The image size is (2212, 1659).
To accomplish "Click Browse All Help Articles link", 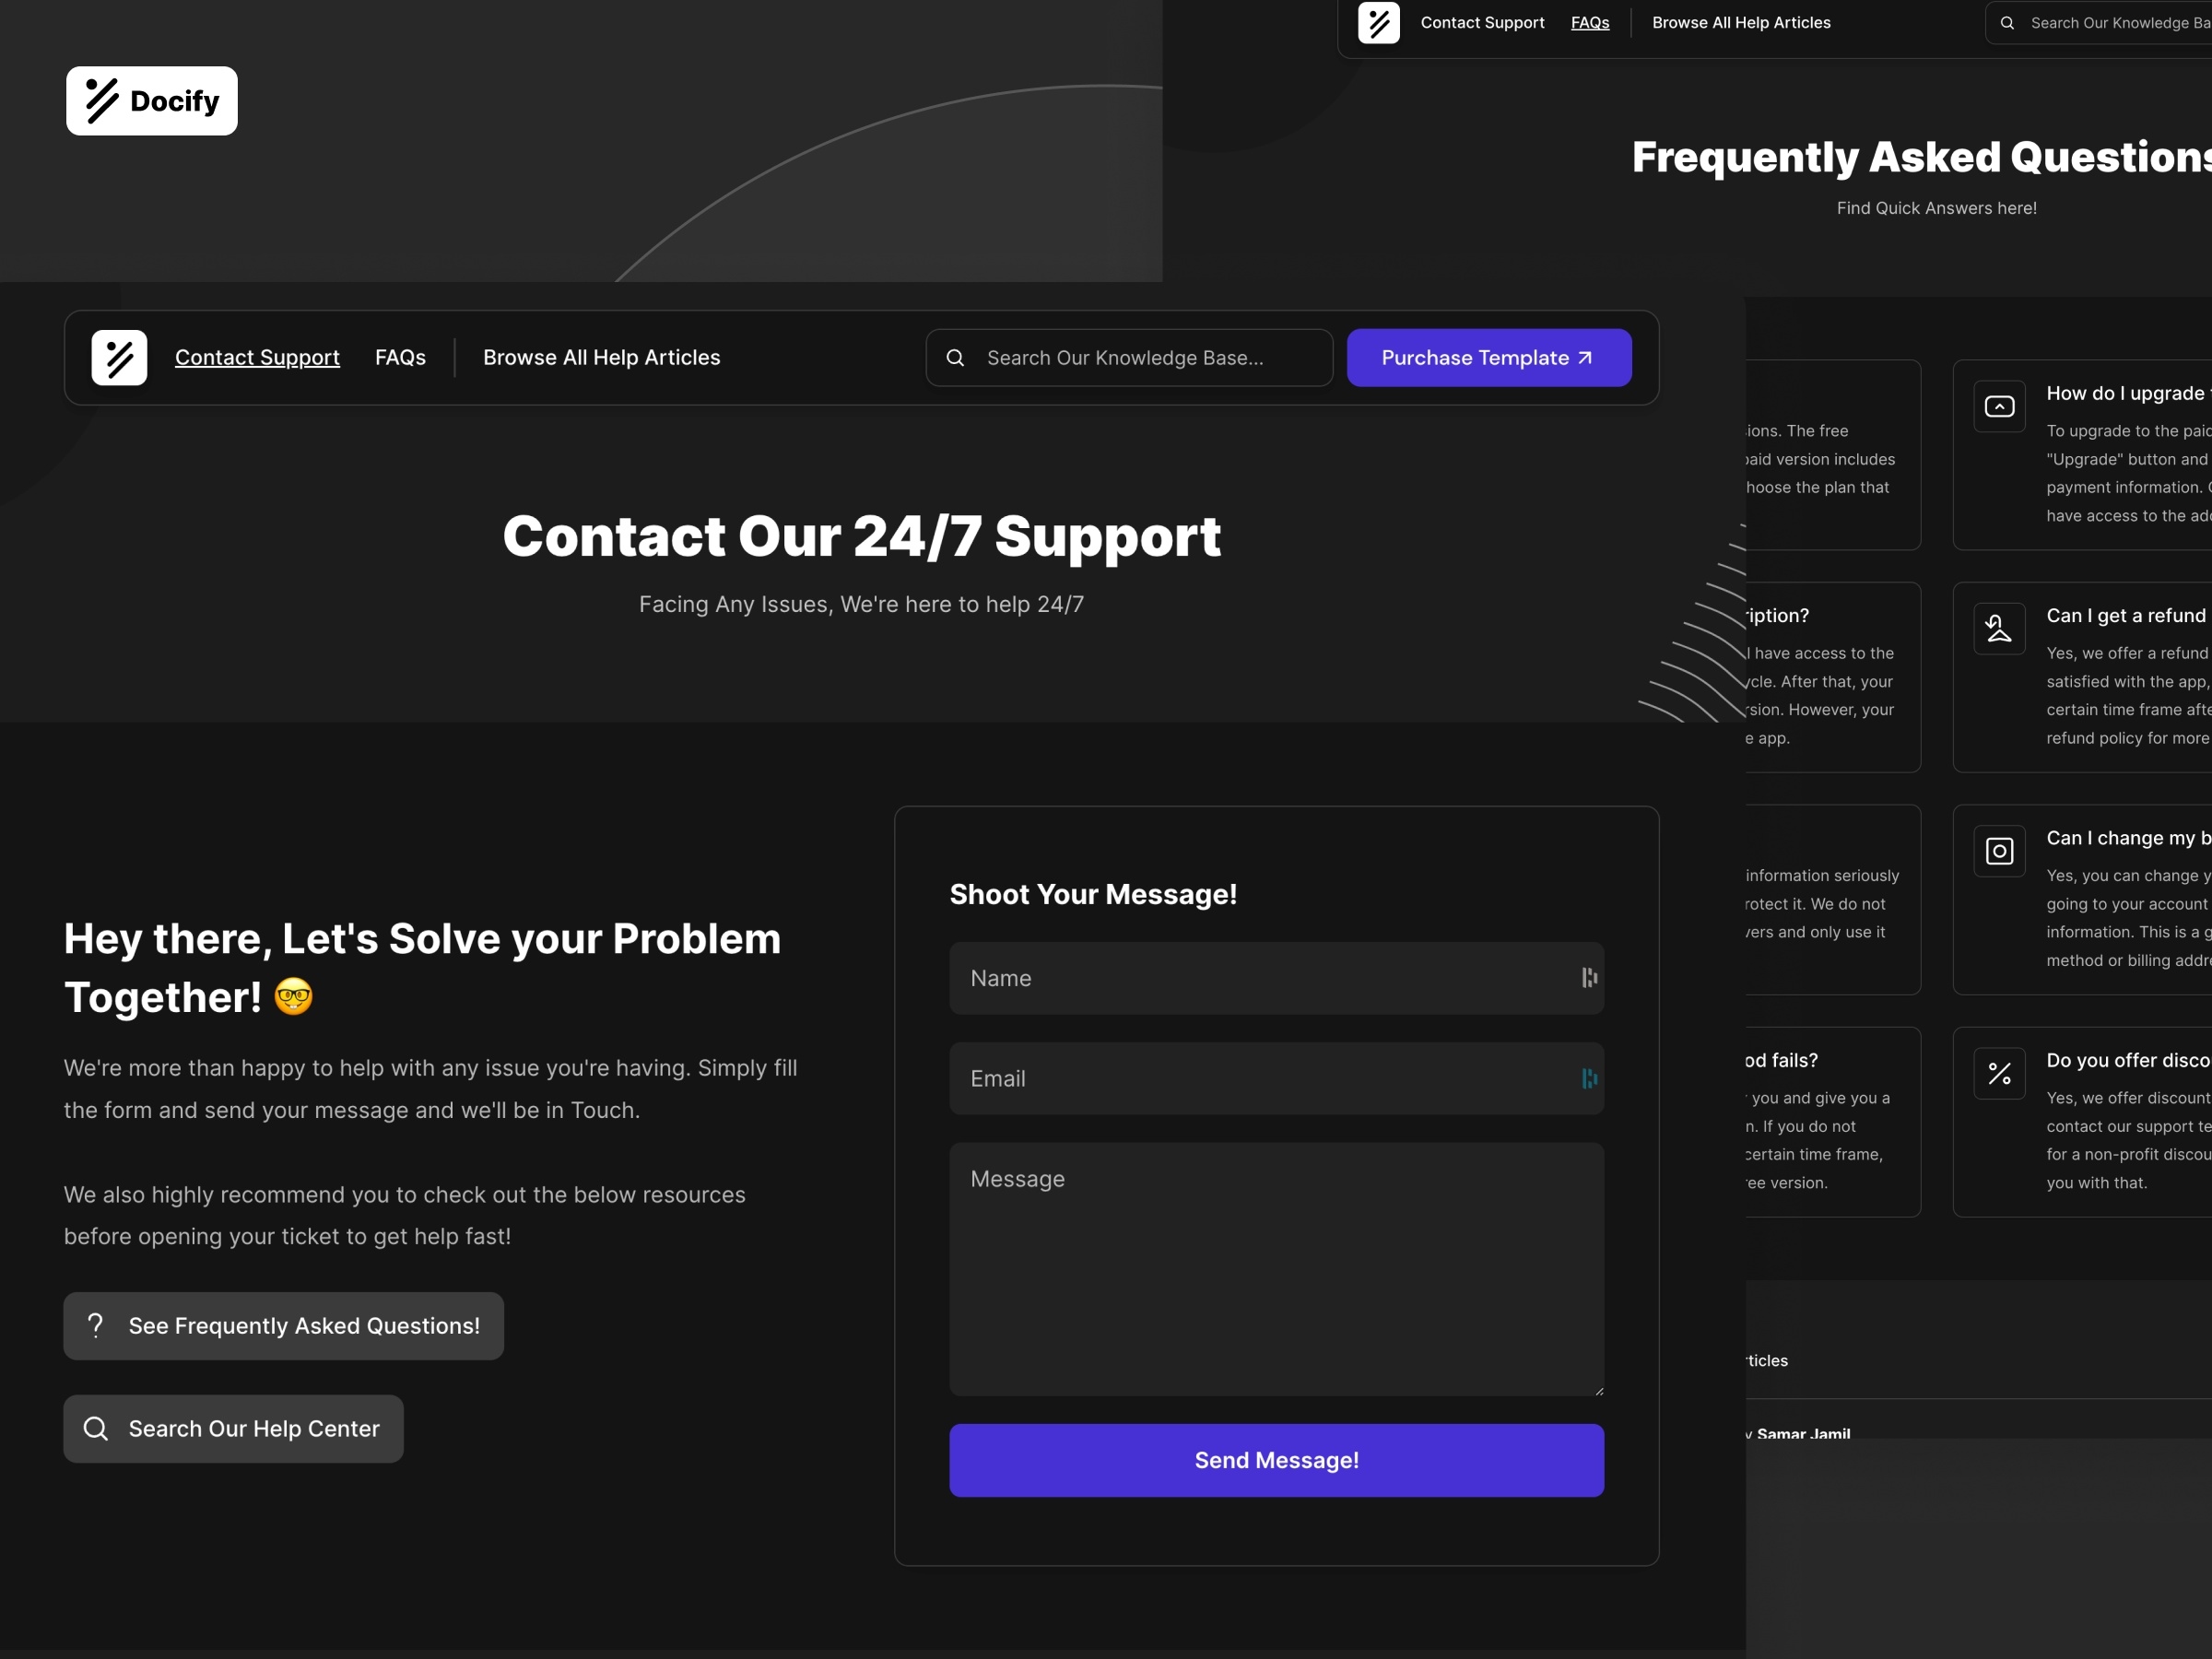I will (x=601, y=358).
